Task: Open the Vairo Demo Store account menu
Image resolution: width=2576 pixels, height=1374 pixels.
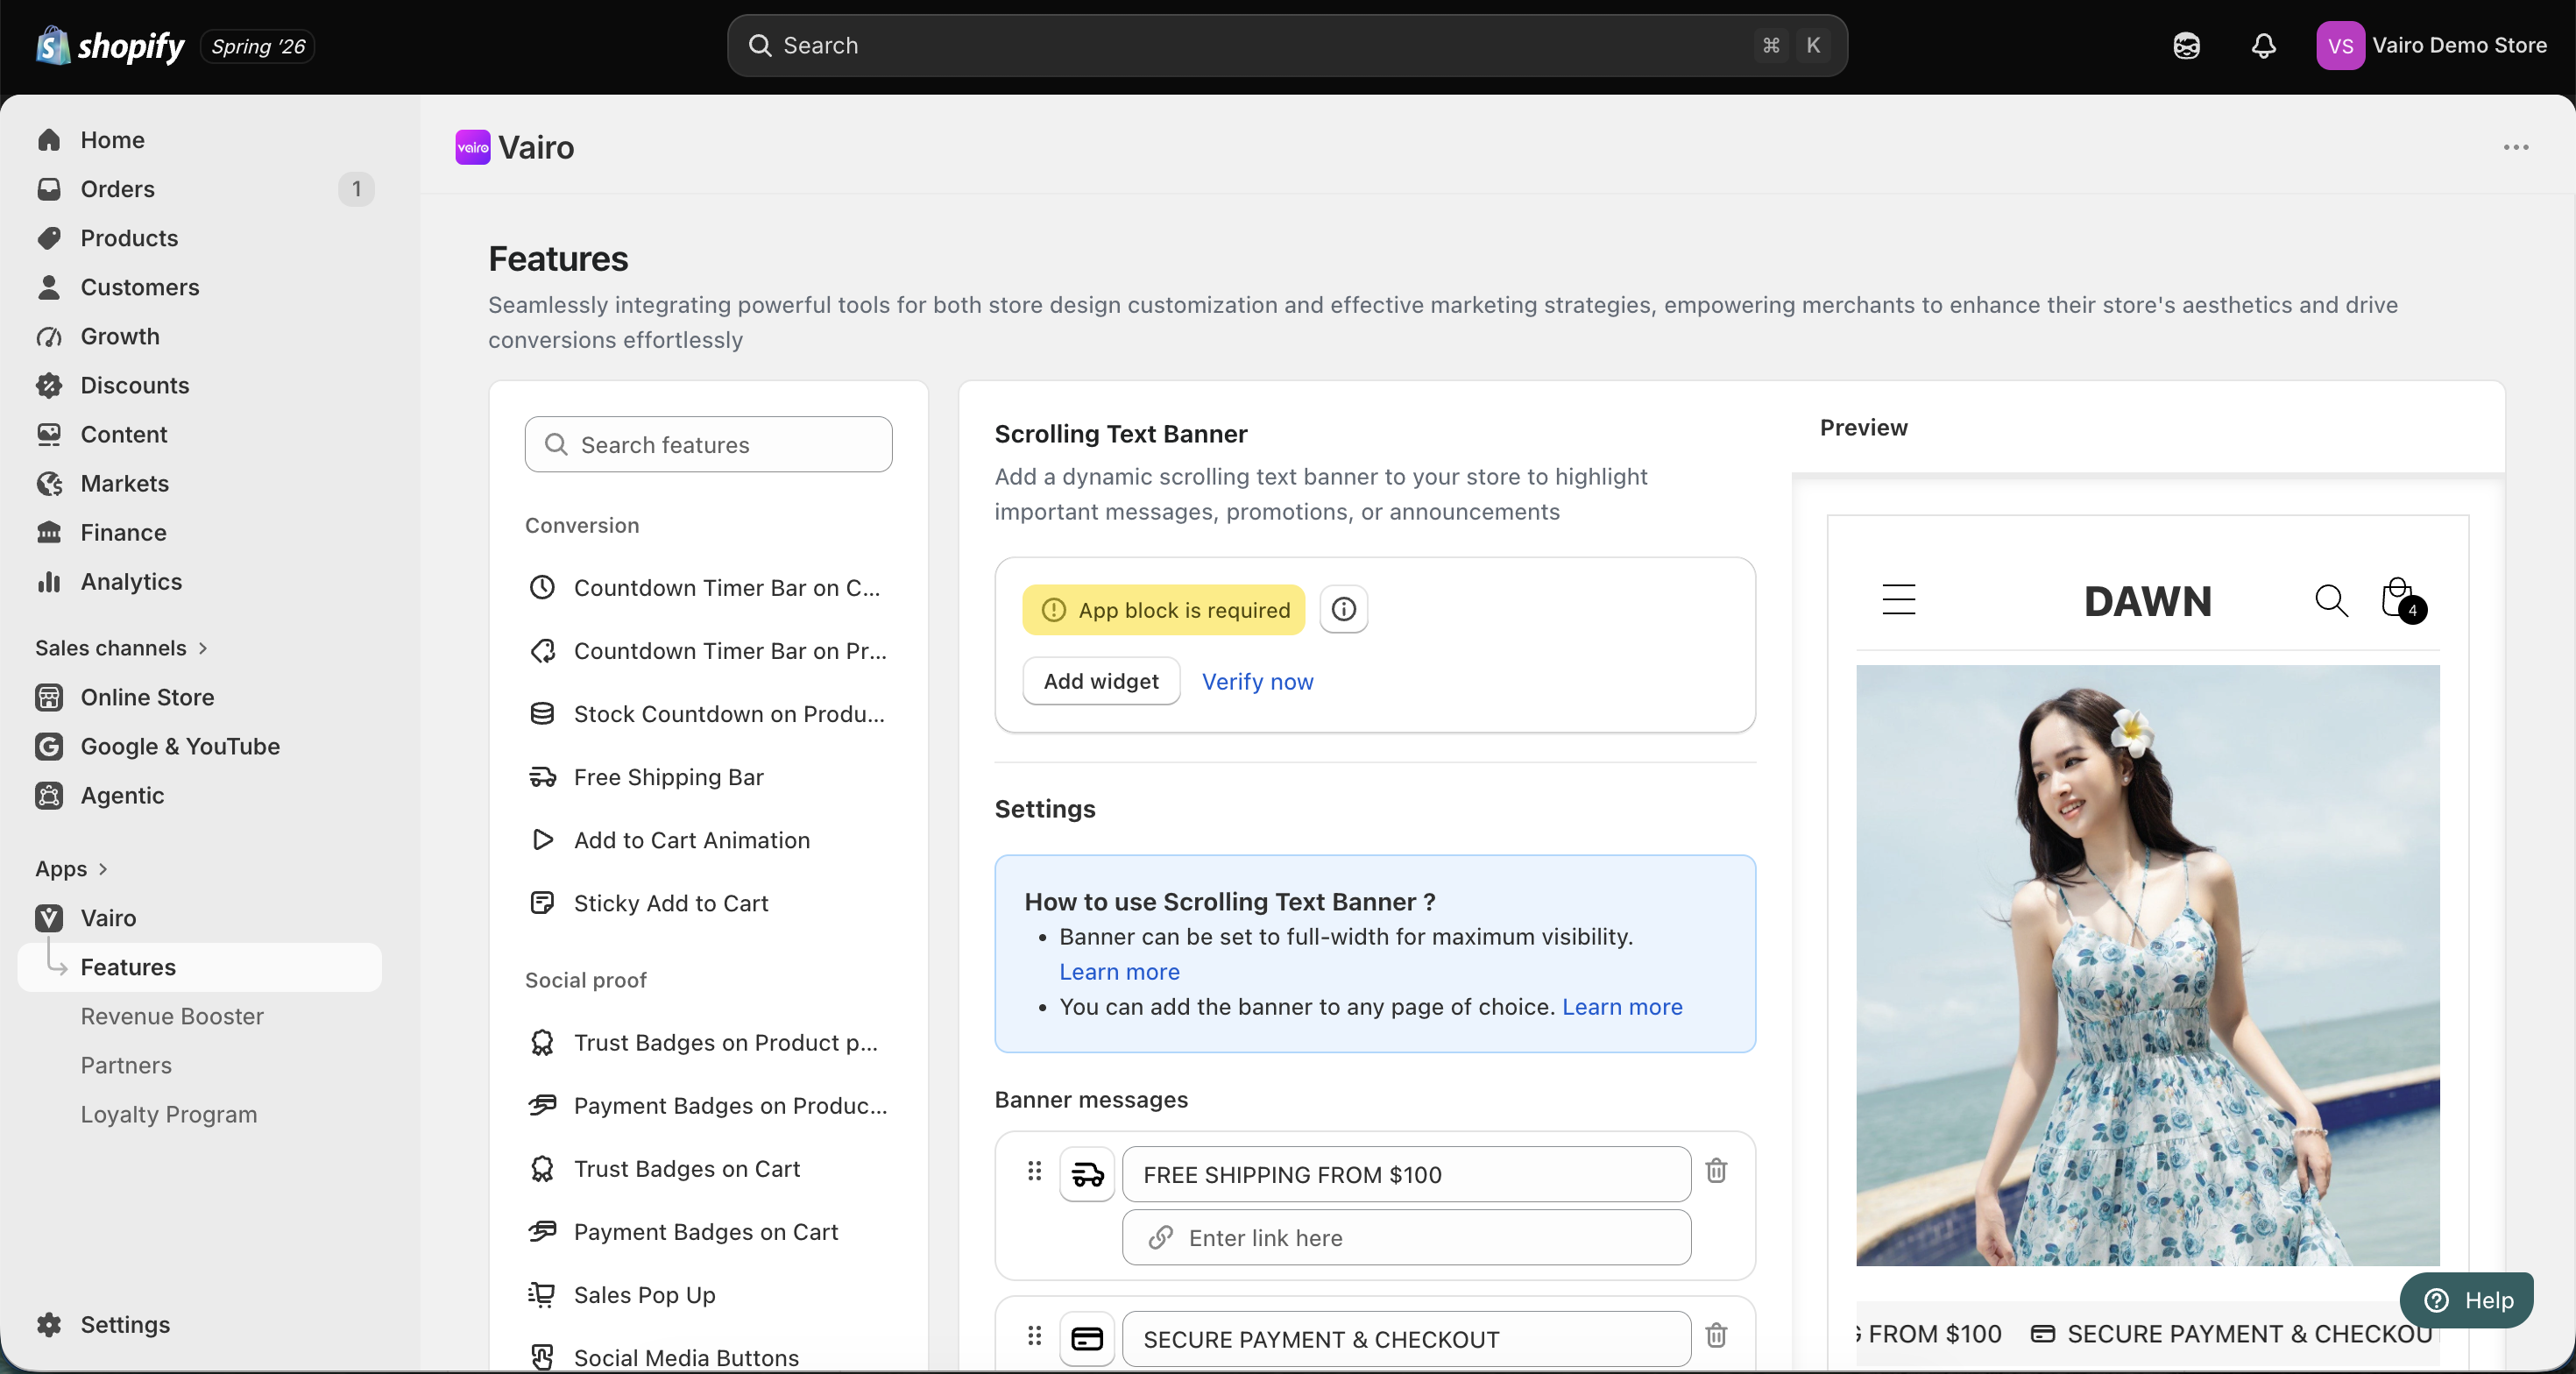Action: (2431, 46)
